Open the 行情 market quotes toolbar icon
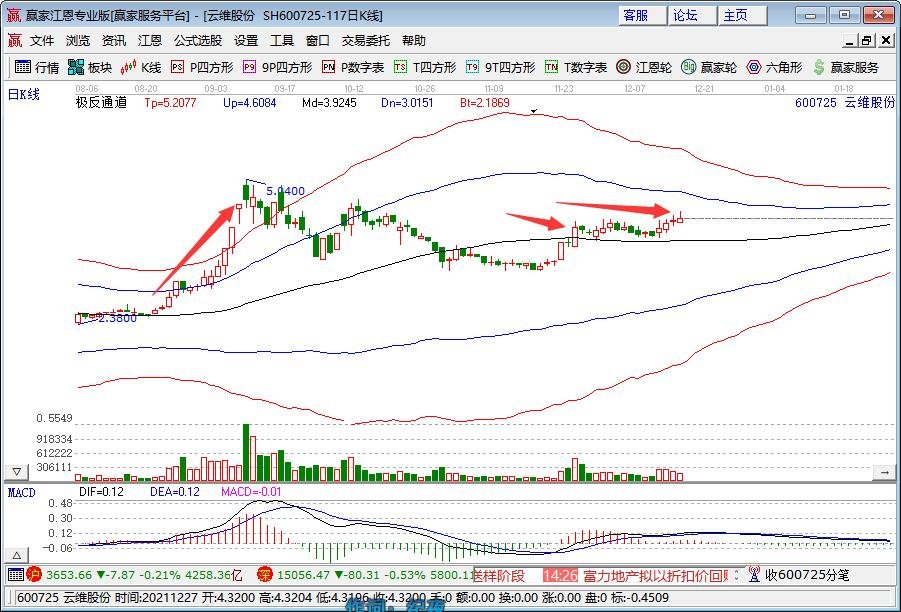The image size is (901, 612). coord(36,68)
